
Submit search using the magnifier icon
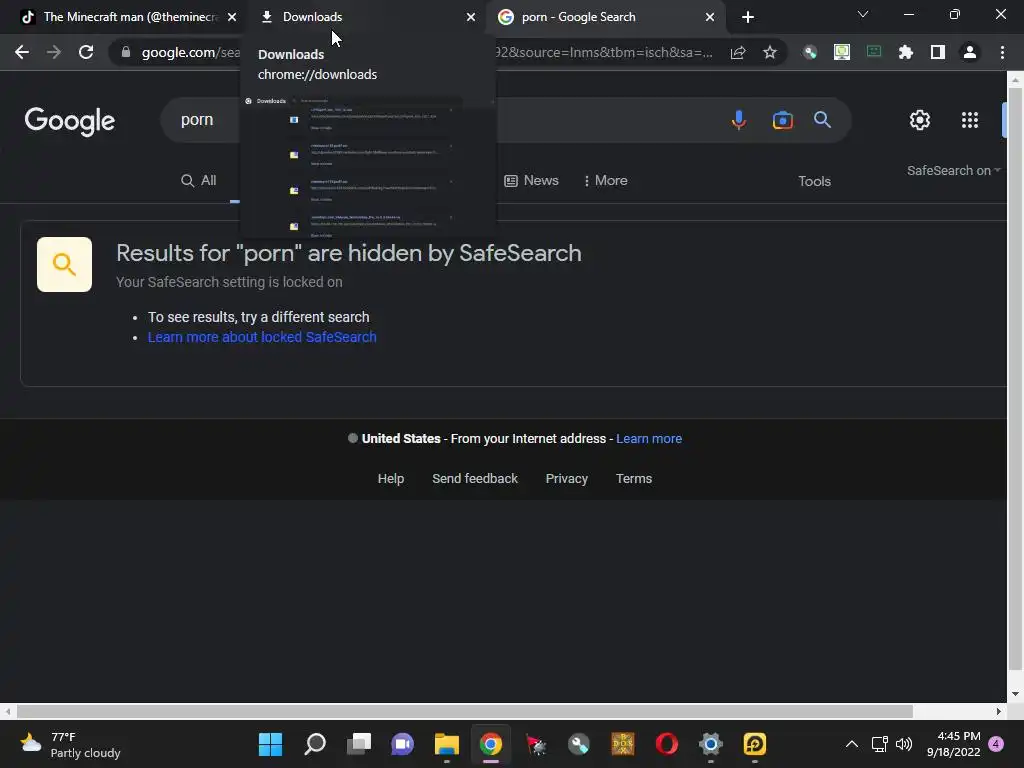pos(822,120)
